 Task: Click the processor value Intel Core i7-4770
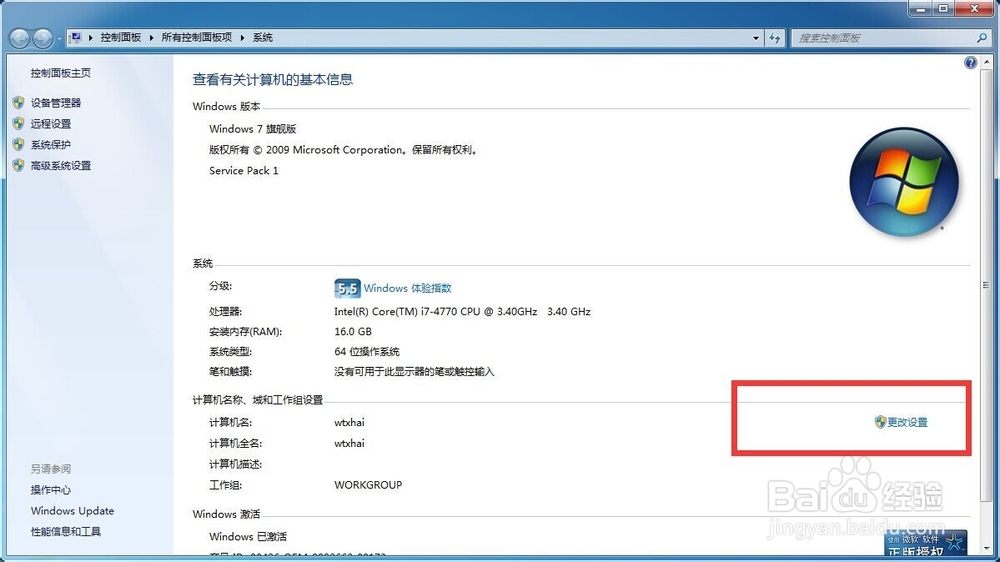click(x=462, y=312)
